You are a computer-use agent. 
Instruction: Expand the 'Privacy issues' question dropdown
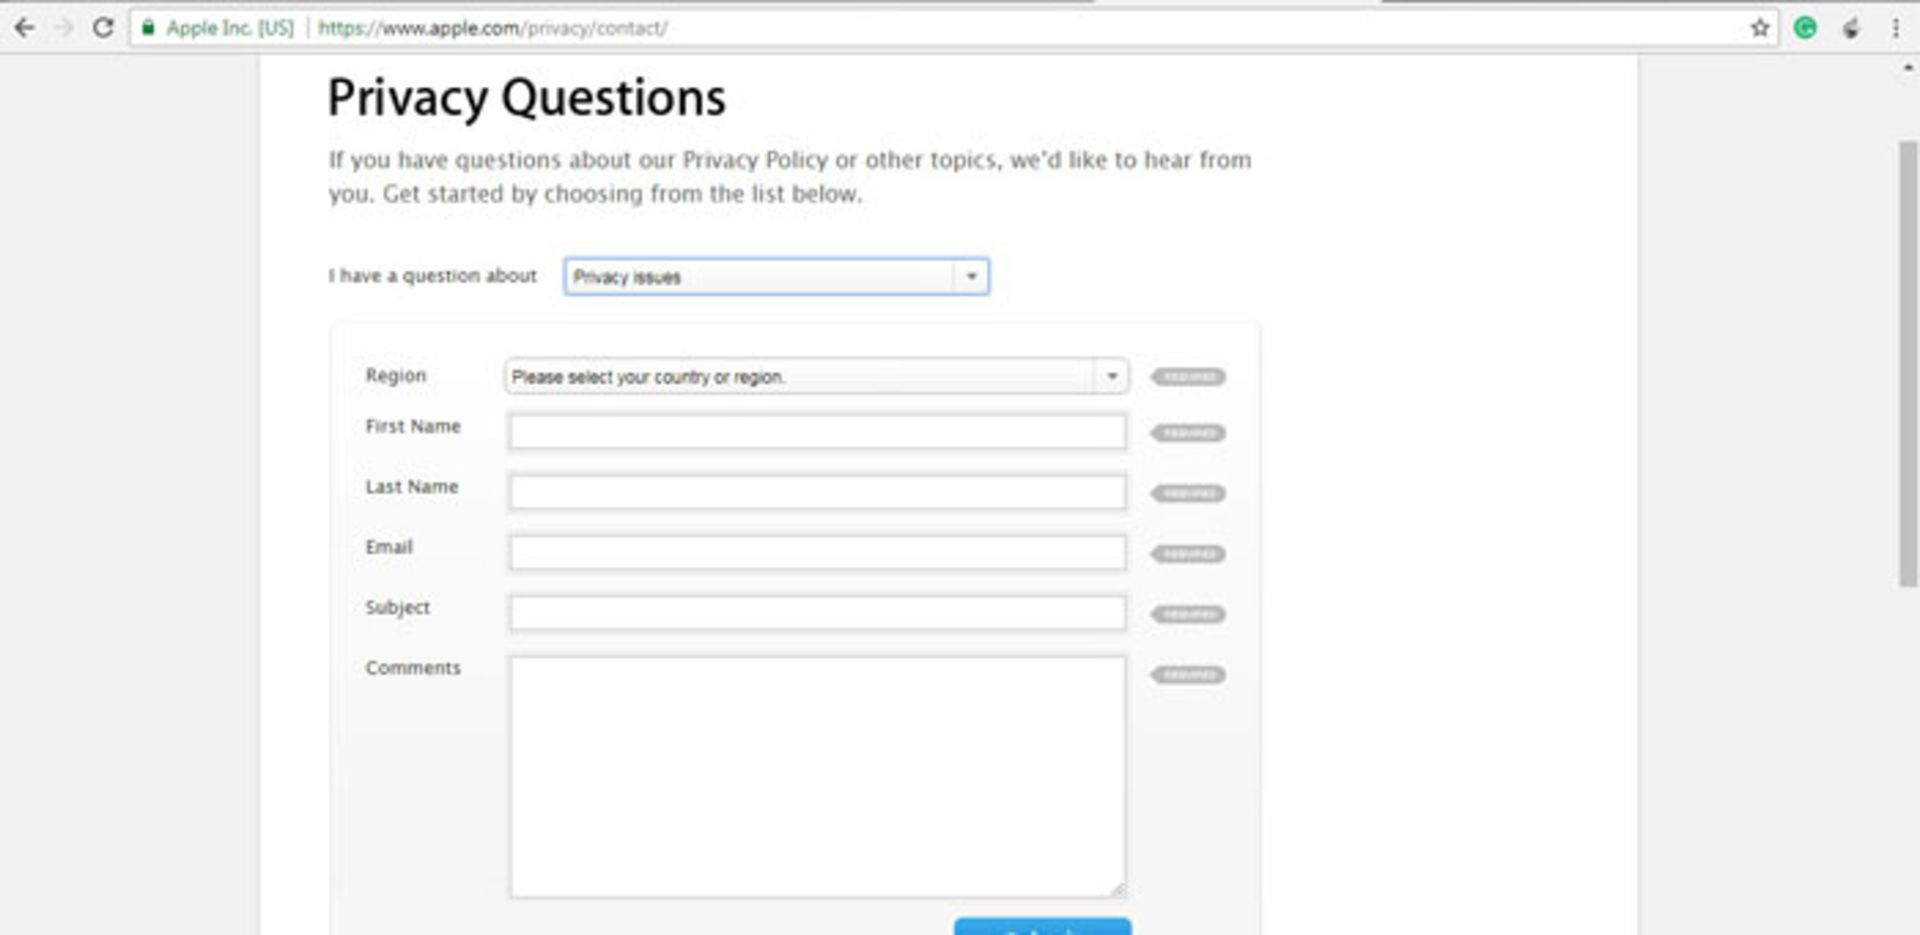[x=776, y=277]
